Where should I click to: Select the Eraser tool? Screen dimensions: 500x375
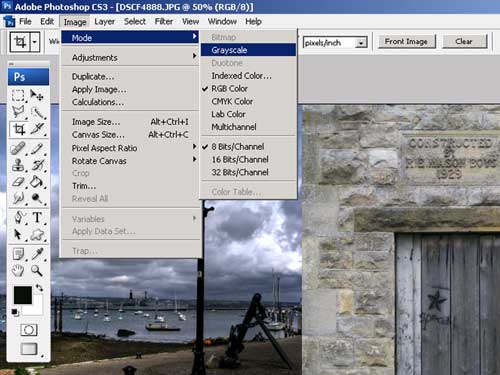pos(18,182)
